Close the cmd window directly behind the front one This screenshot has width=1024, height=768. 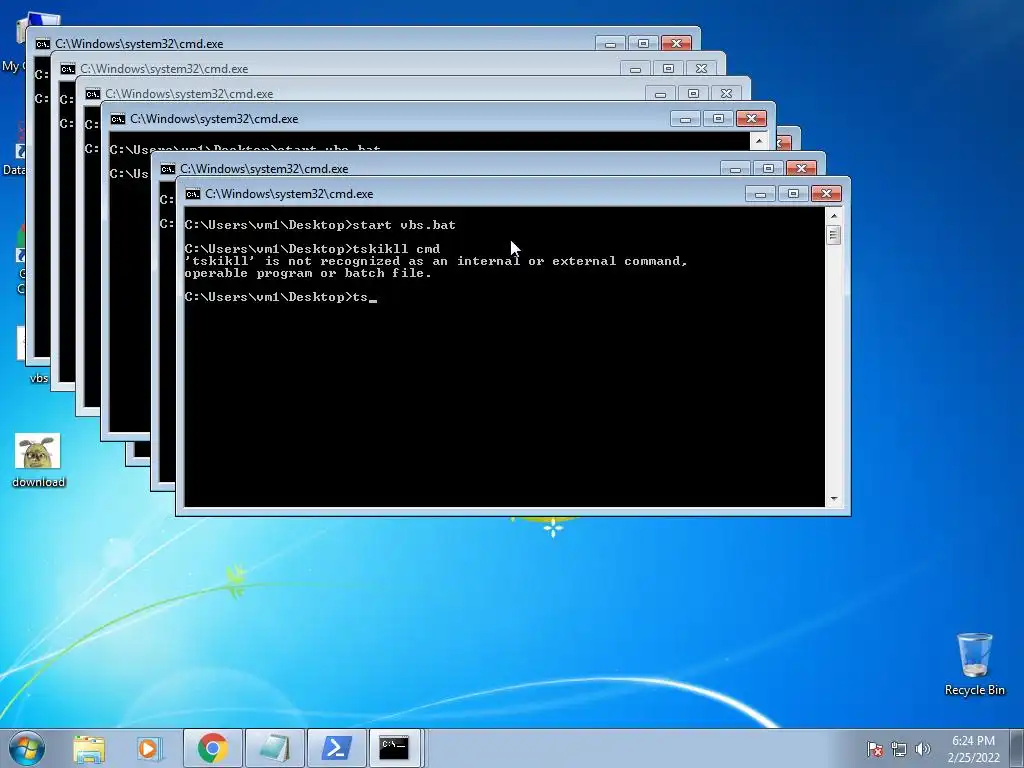801,168
